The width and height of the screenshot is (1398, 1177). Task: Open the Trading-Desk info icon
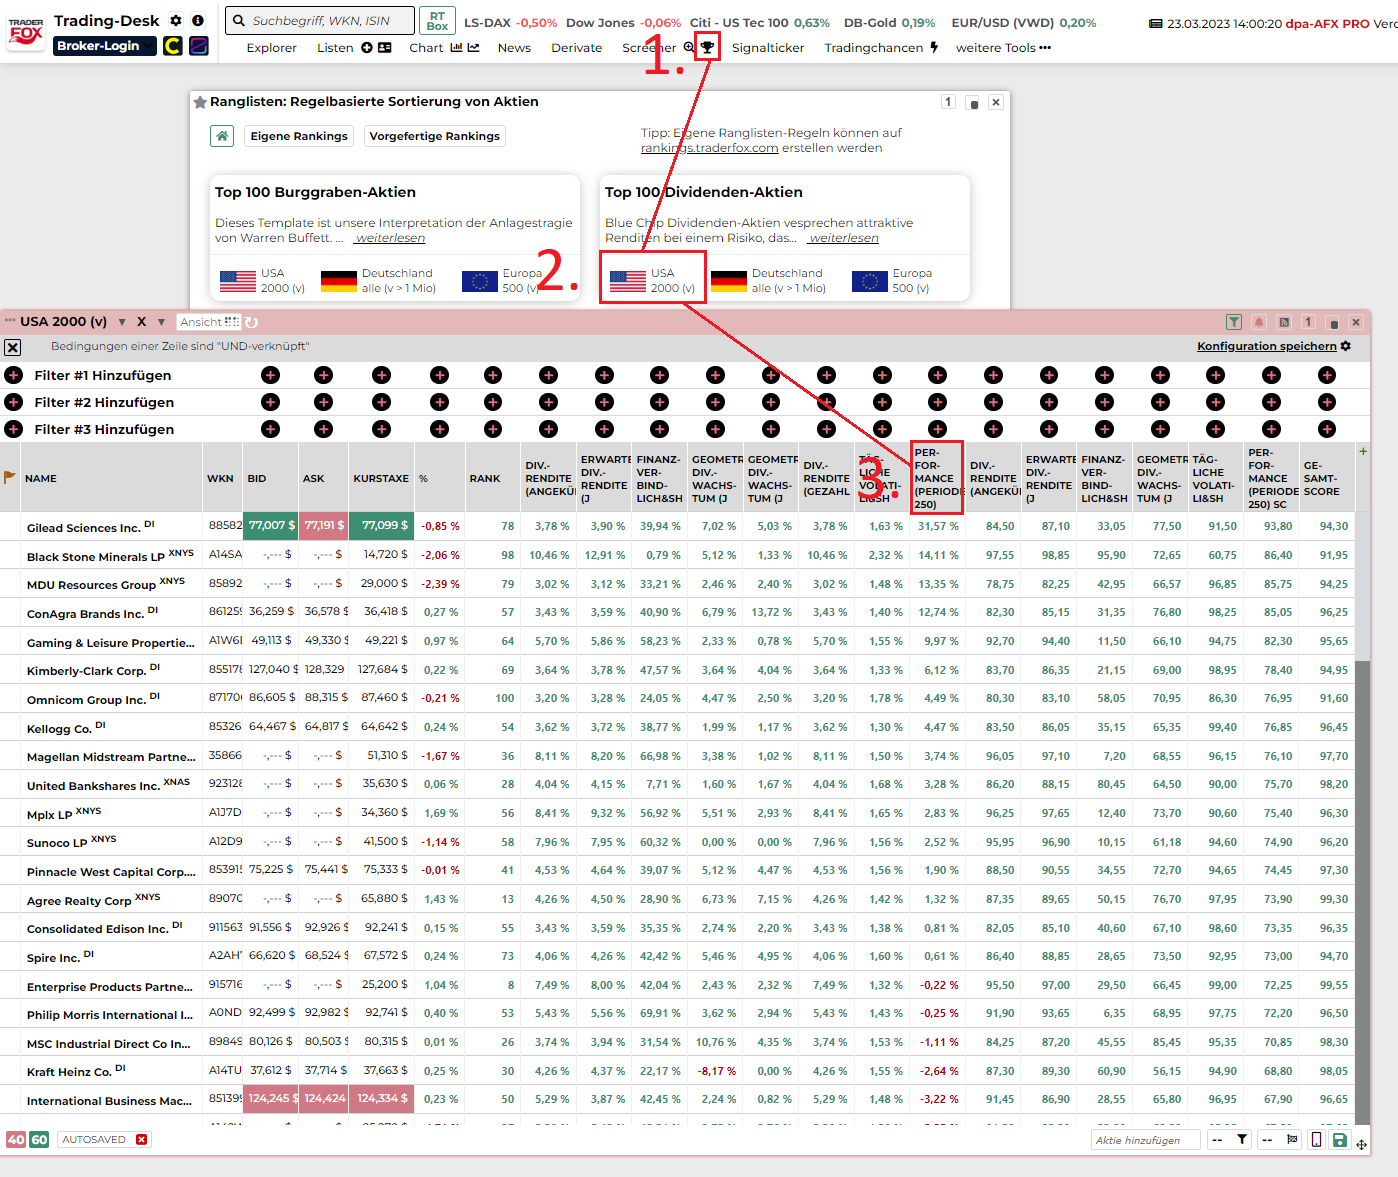[198, 20]
